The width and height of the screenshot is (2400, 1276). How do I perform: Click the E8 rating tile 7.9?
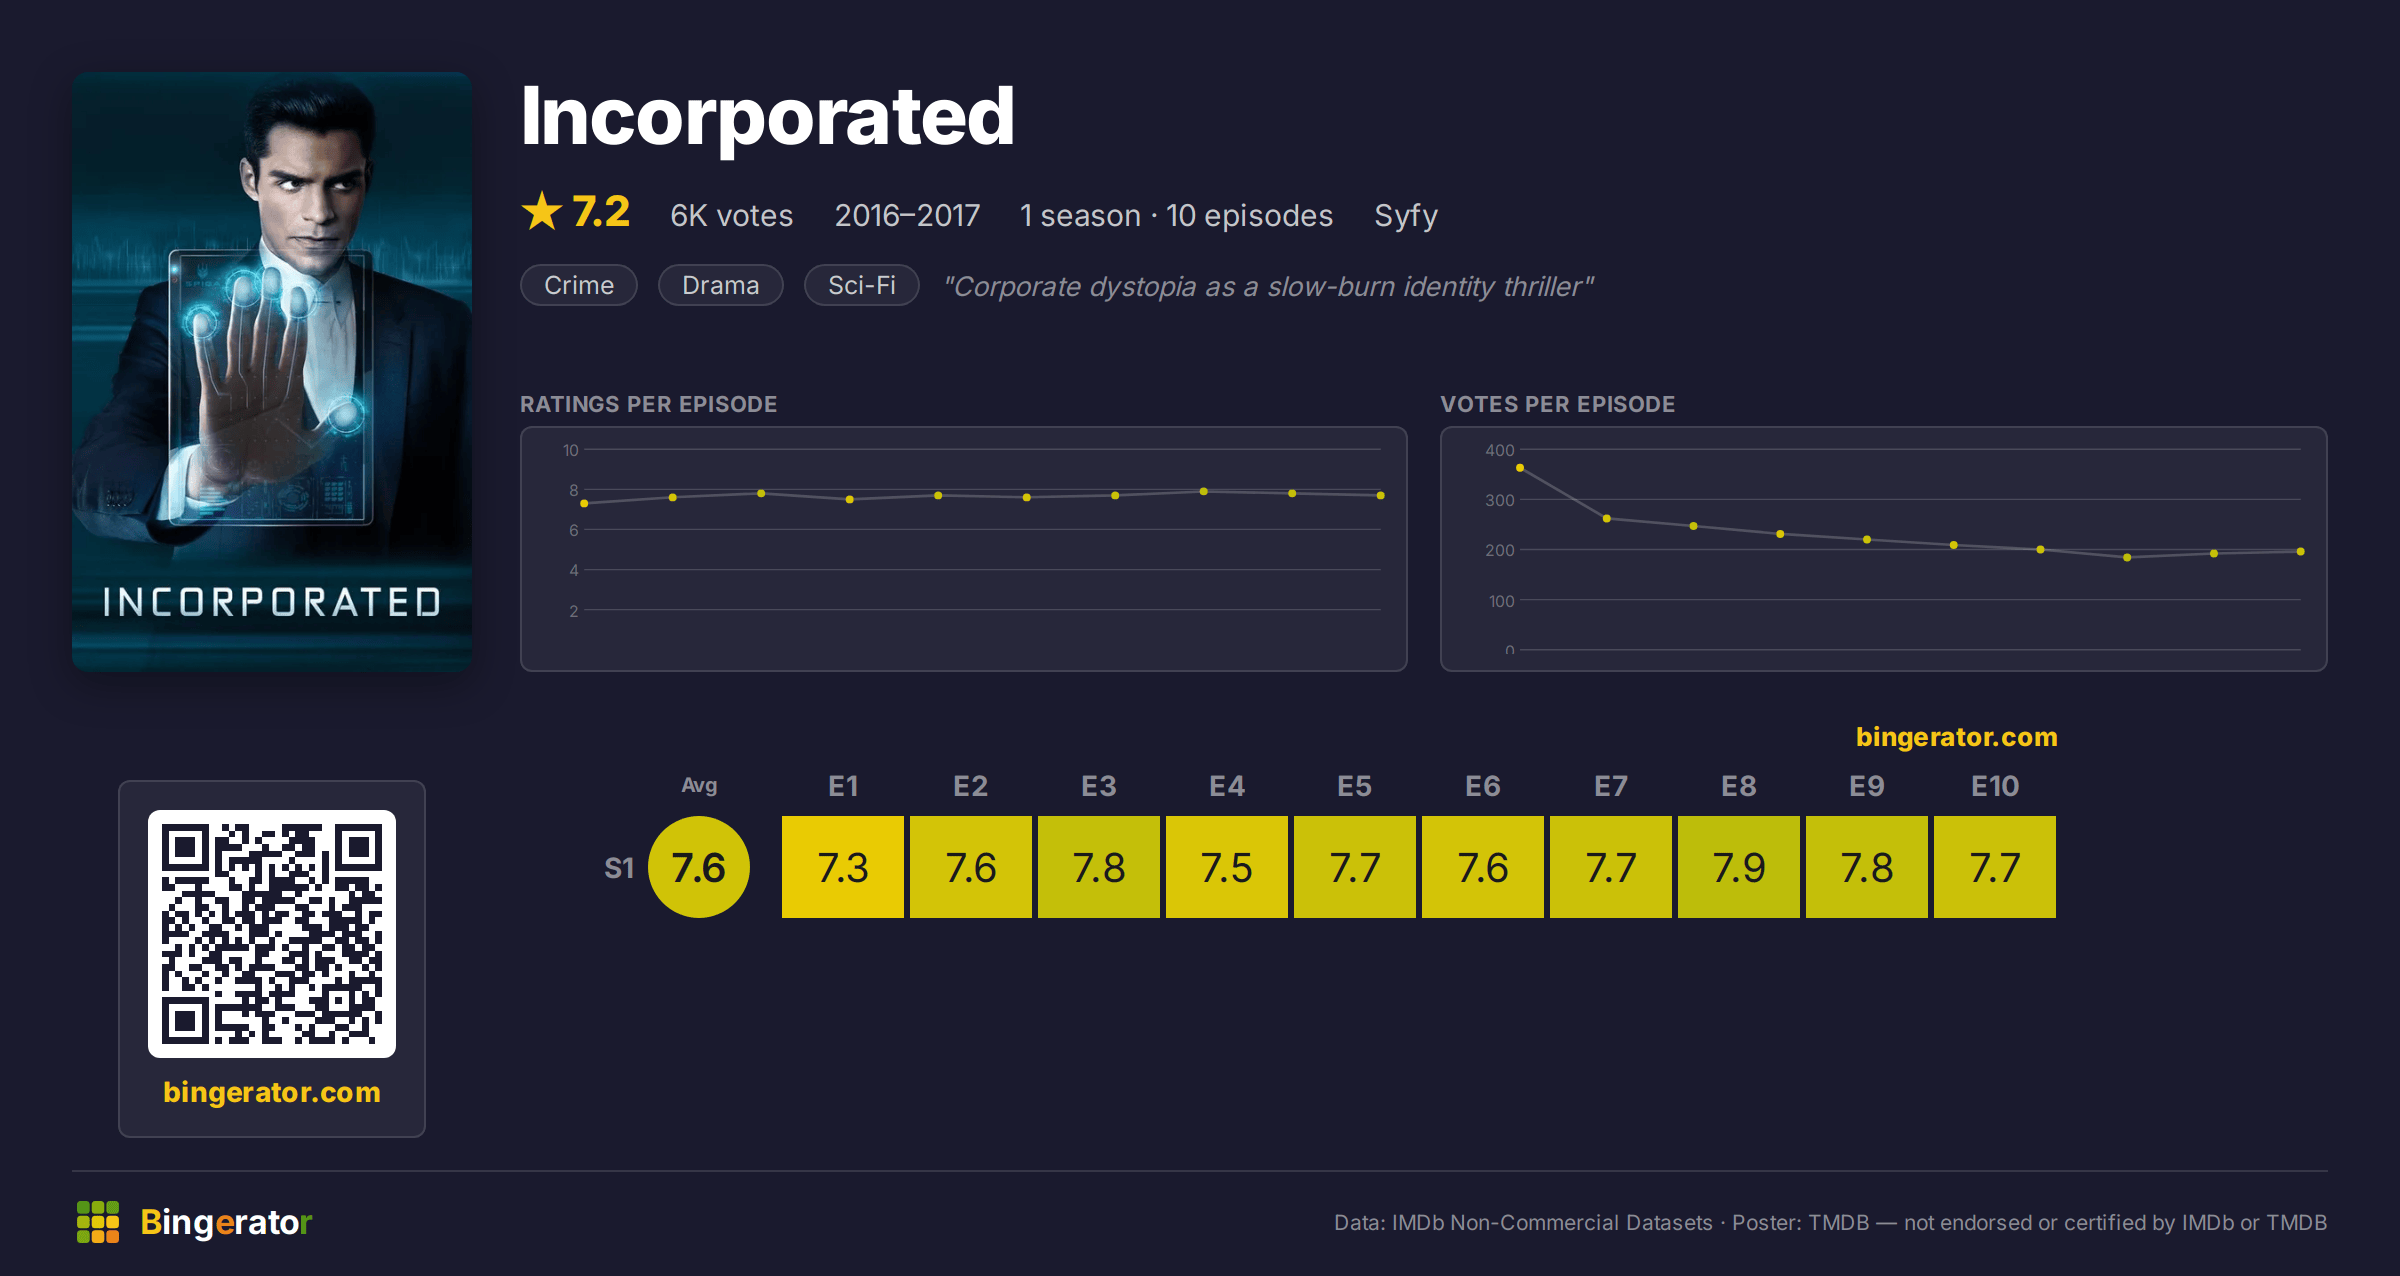[1739, 867]
